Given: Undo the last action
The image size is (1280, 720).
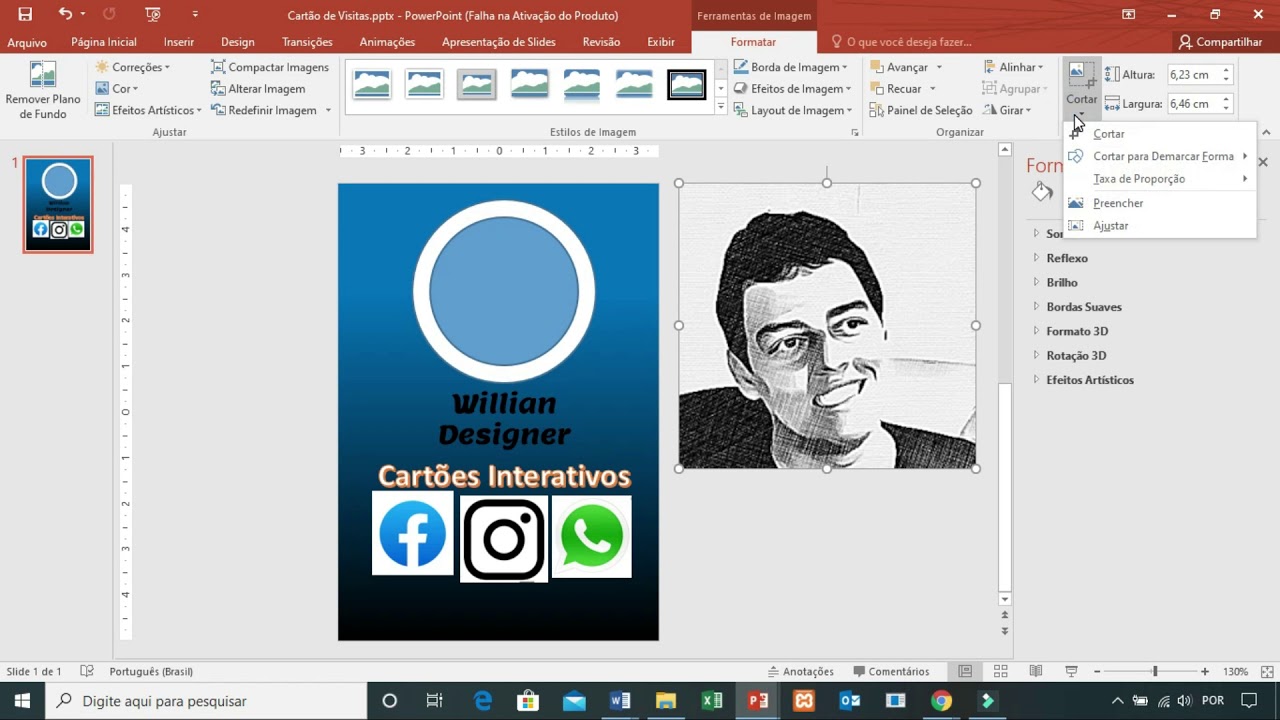Looking at the screenshot, I should click(x=65, y=15).
